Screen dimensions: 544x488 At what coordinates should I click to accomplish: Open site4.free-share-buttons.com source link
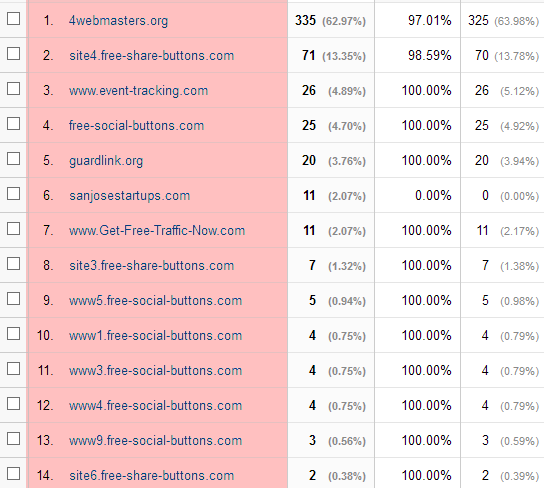[152, 55]
